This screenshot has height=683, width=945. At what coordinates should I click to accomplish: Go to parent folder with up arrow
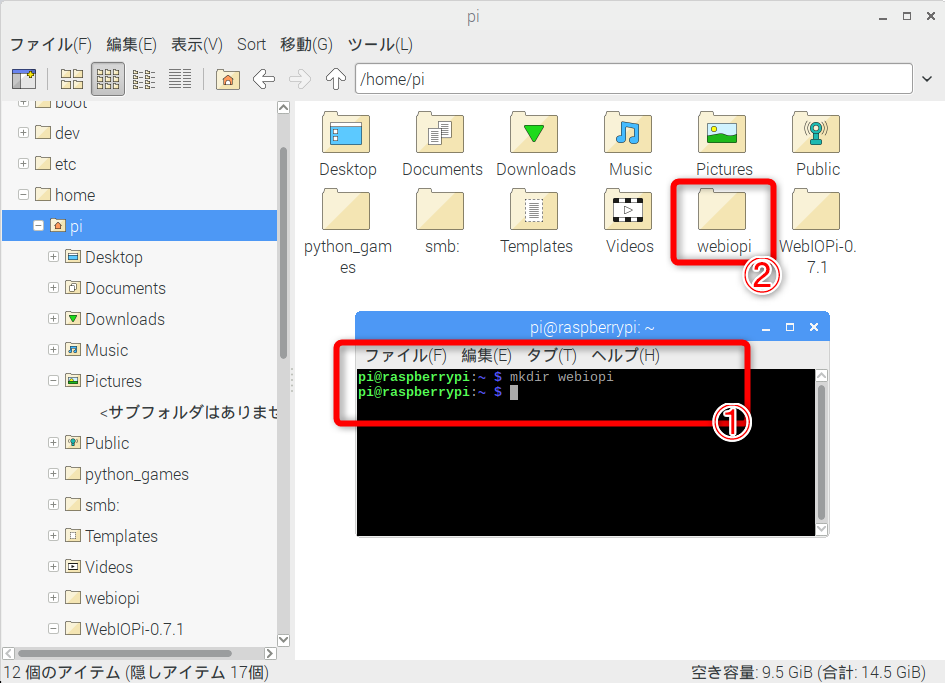[336, 79]
